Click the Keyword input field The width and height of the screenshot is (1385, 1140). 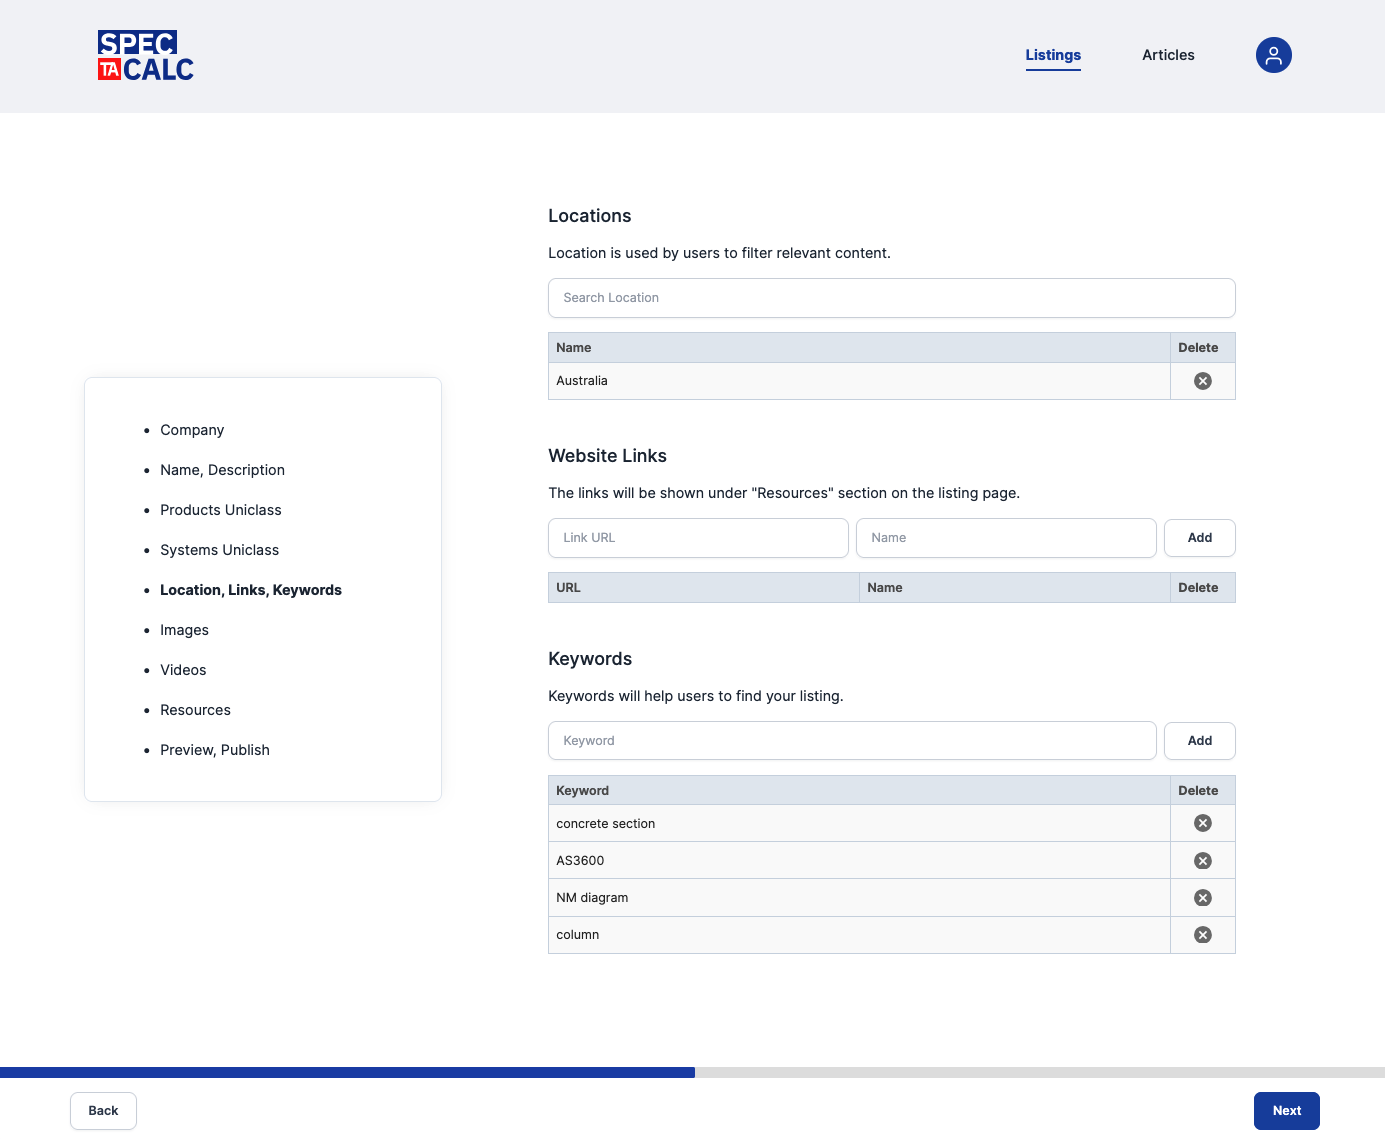click(852, 741)
